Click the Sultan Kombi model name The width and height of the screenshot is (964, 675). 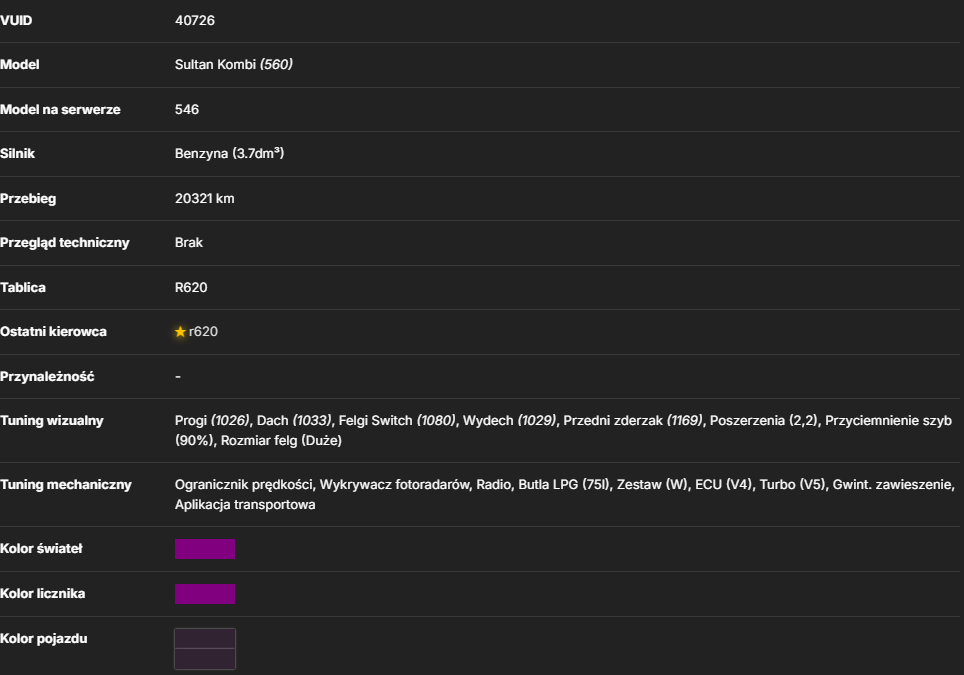215,65
